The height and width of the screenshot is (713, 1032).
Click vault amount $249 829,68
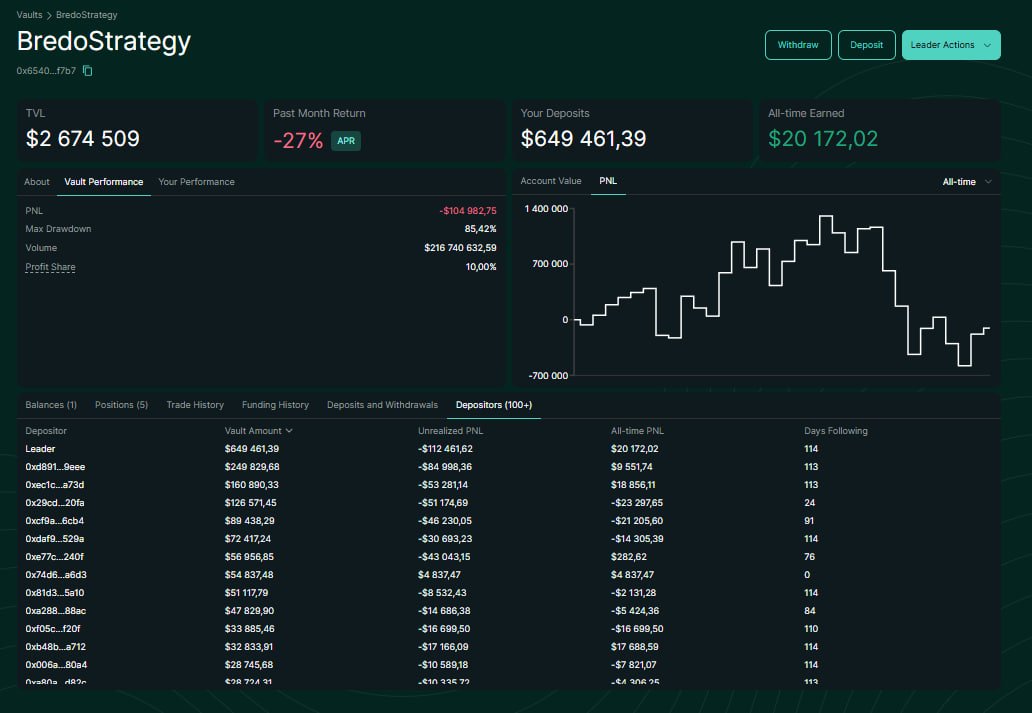(x=252, y=467)
